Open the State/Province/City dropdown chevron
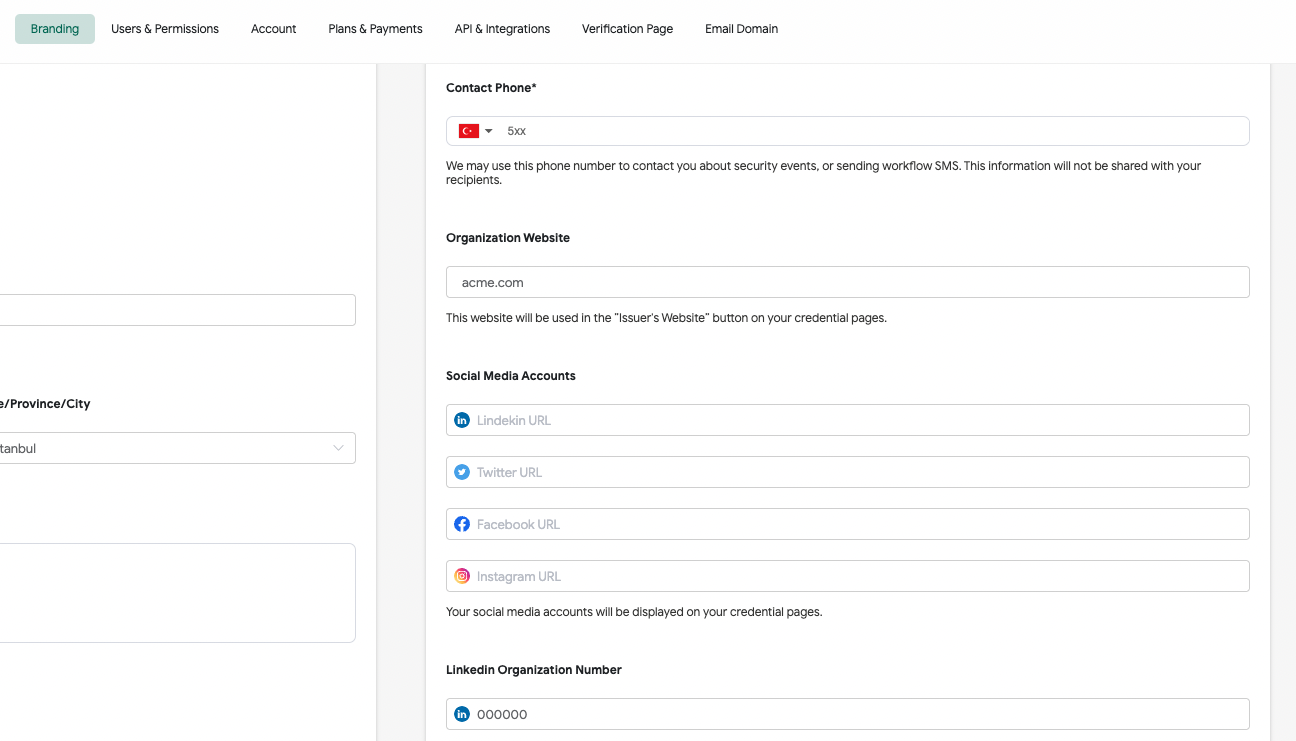This screenshot has height=741, width=1296. coord(338,448)
